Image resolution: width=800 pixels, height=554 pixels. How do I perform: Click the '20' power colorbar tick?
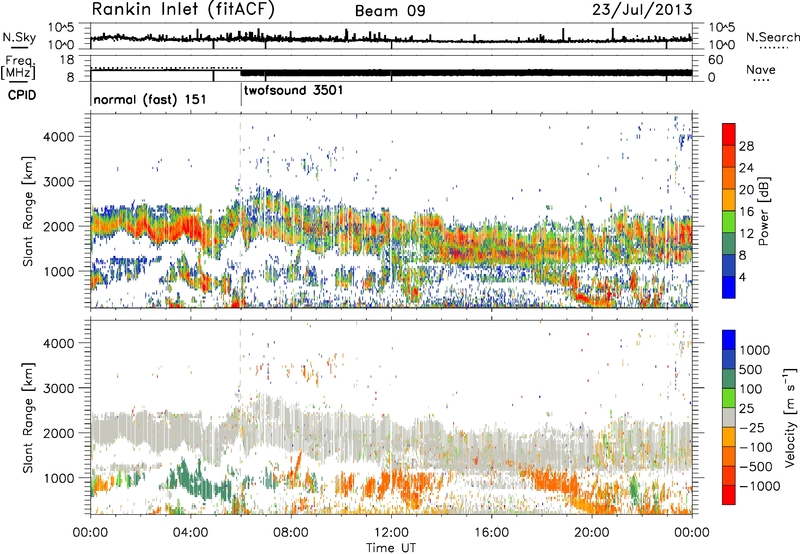(746, 190)
